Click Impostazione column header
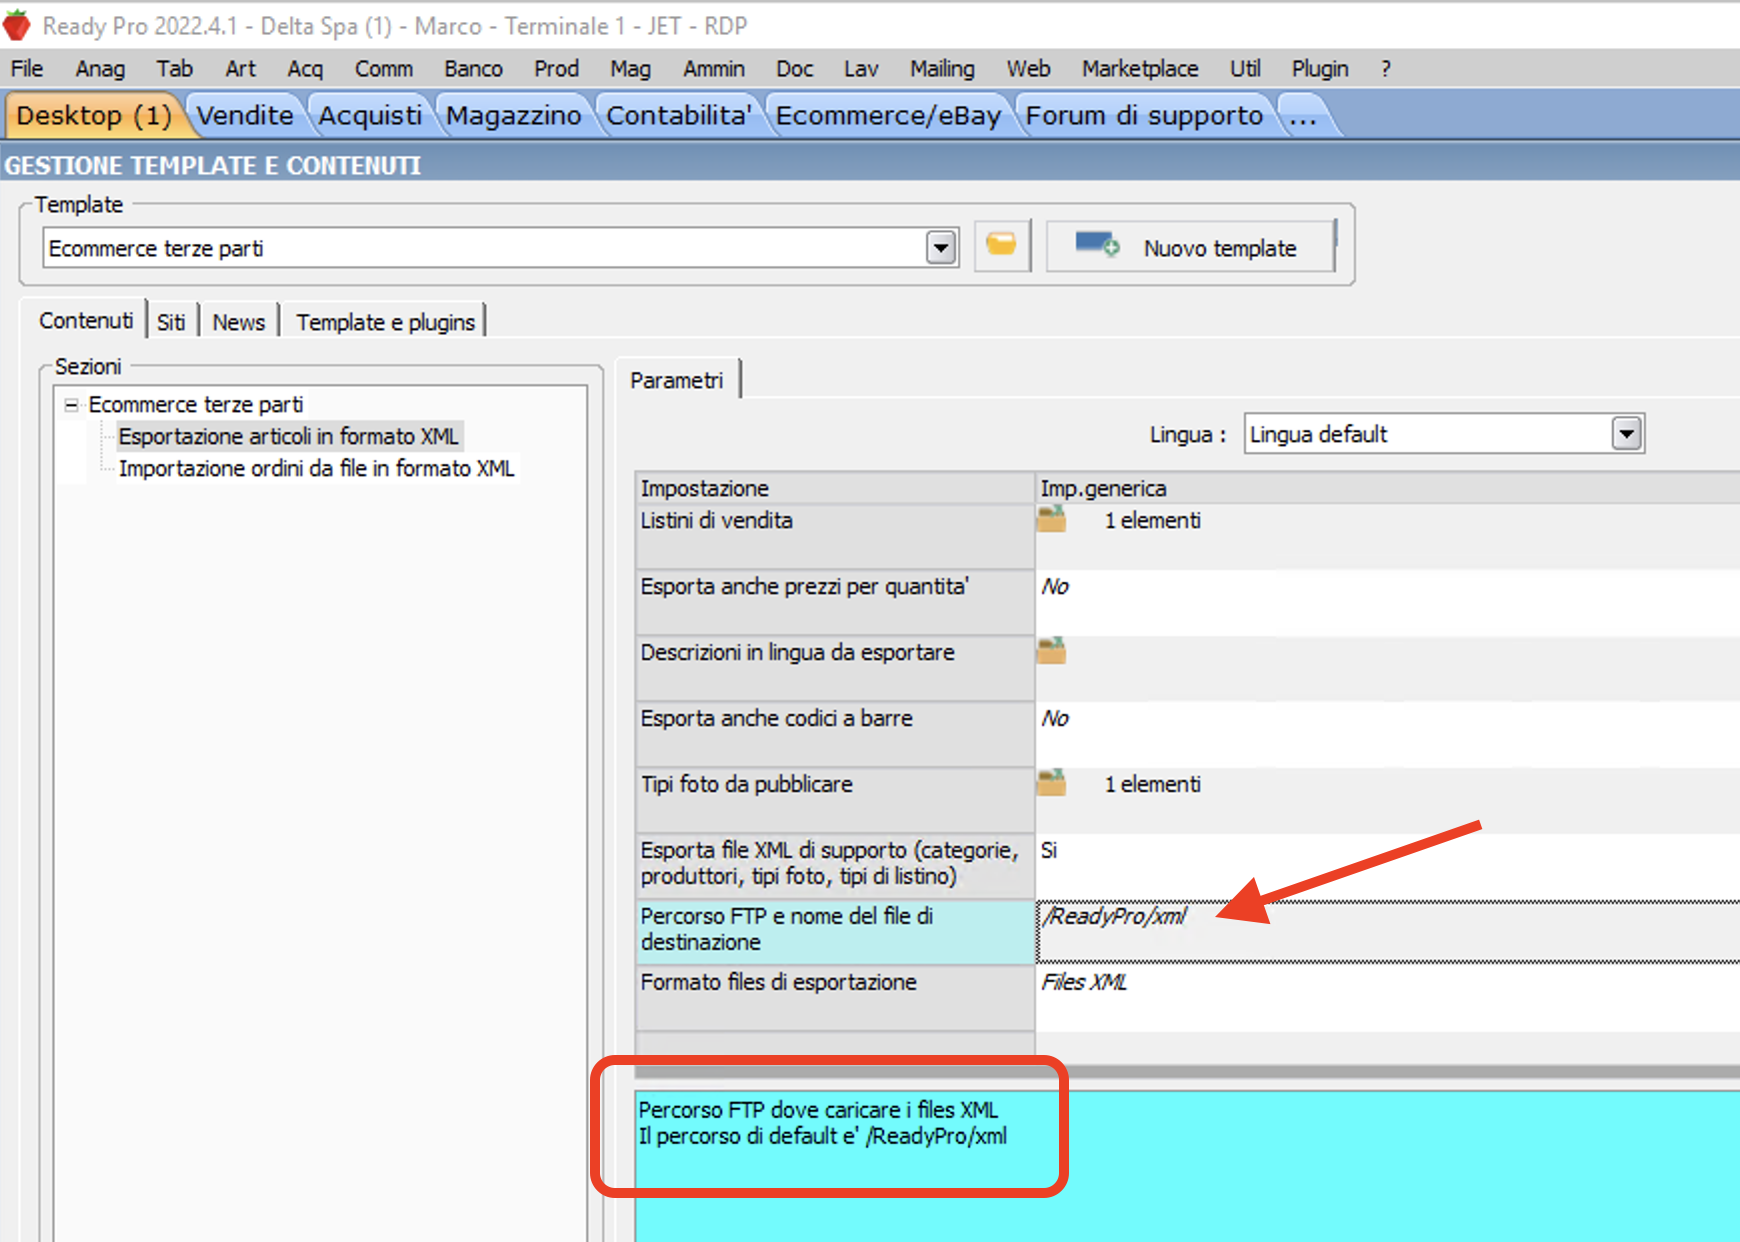This screenshot has height=1242, width=1740. pos(835,488)
